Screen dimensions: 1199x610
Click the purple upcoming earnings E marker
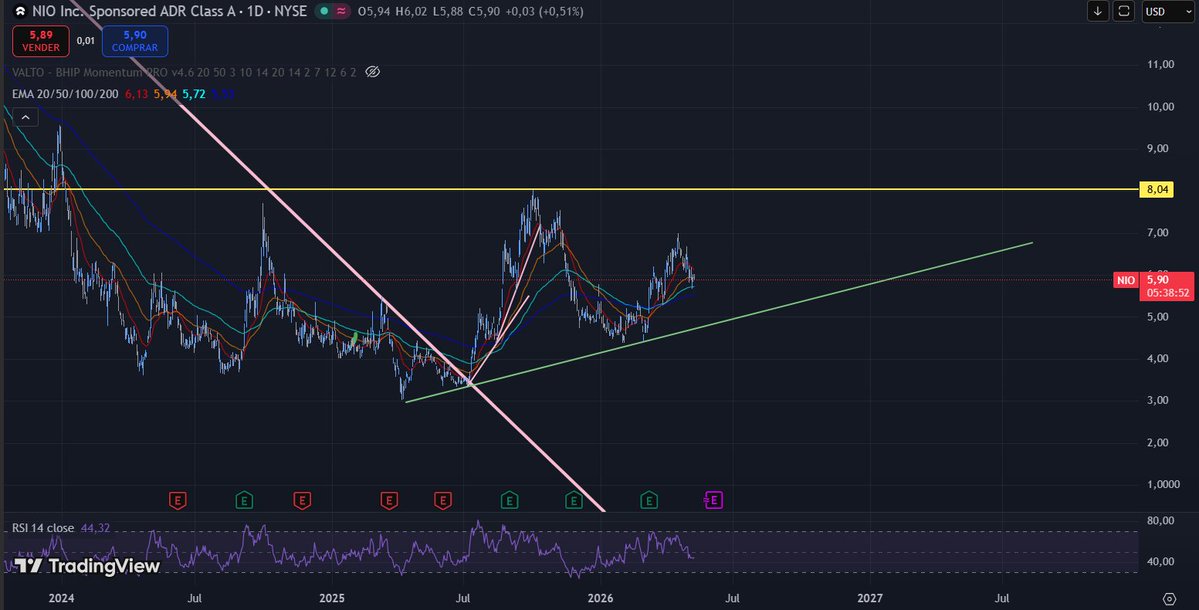[713, 501]
